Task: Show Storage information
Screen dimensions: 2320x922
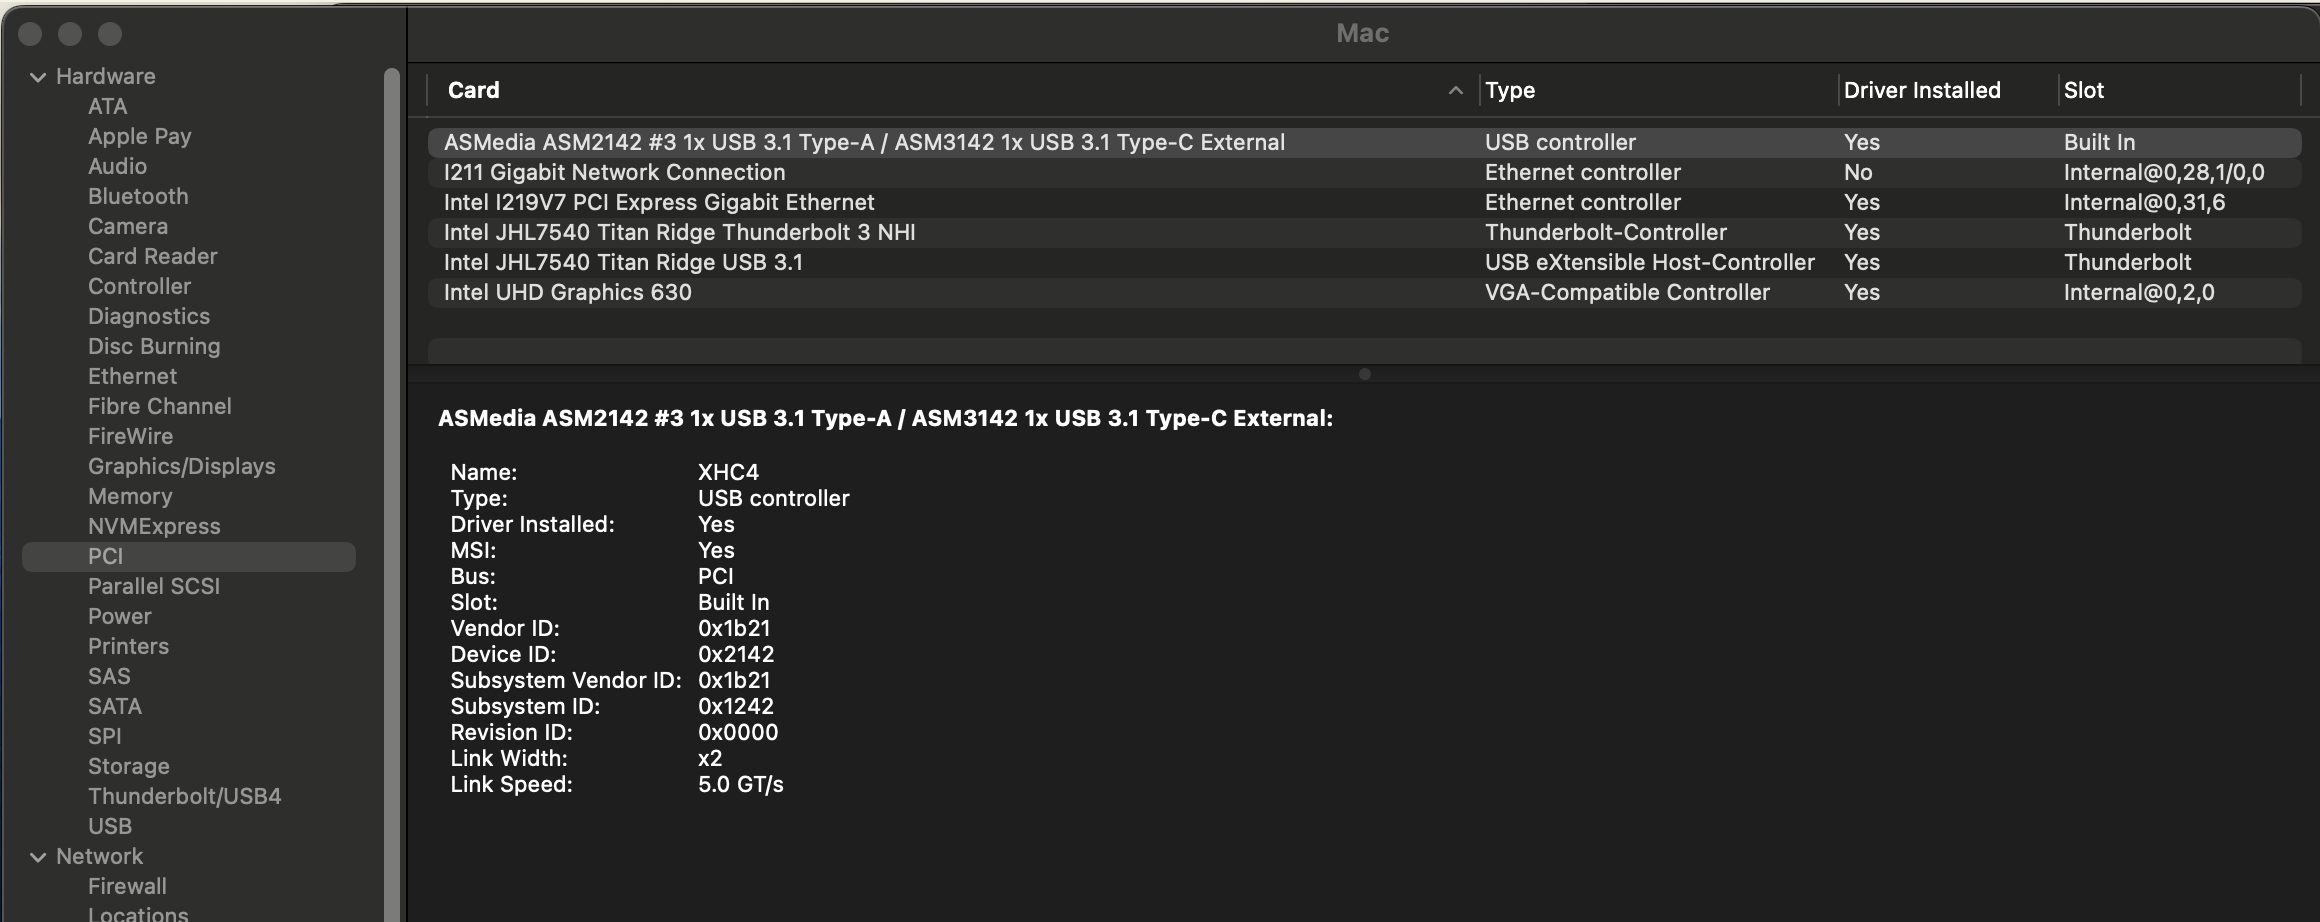Action: click(x=128, y=766)
